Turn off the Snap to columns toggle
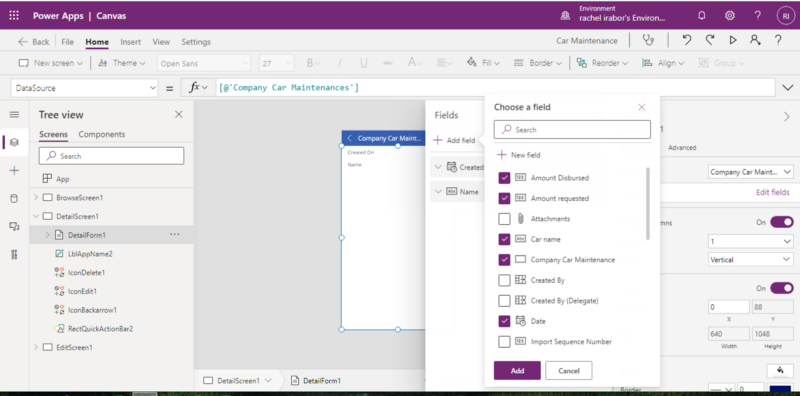800x396 pixels. [x=782, y=222]
